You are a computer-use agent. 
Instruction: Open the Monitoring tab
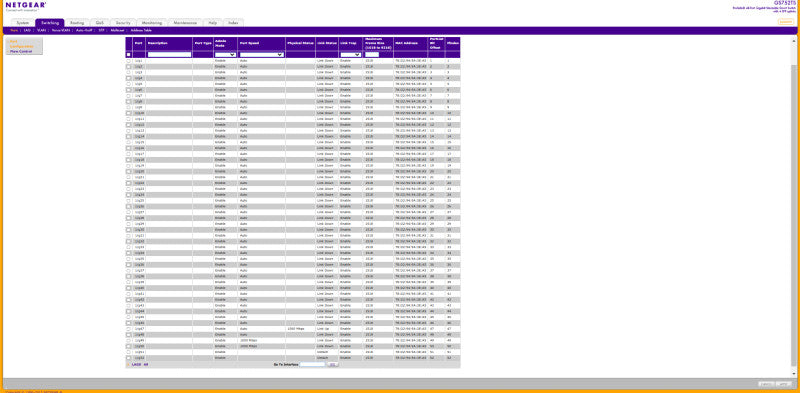click(x=152, y=23)
